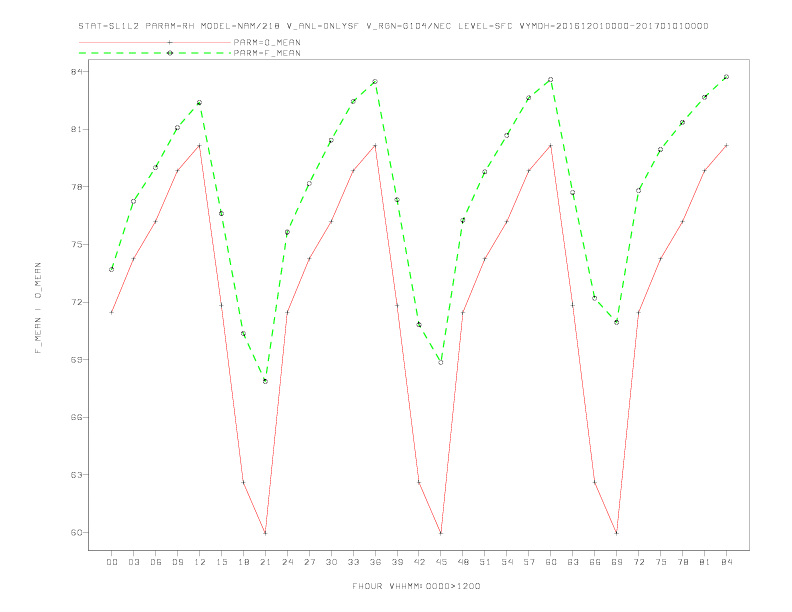
Task: Select the green F_MEAN circle marker at hour 45
Action: tap(441, 363)
